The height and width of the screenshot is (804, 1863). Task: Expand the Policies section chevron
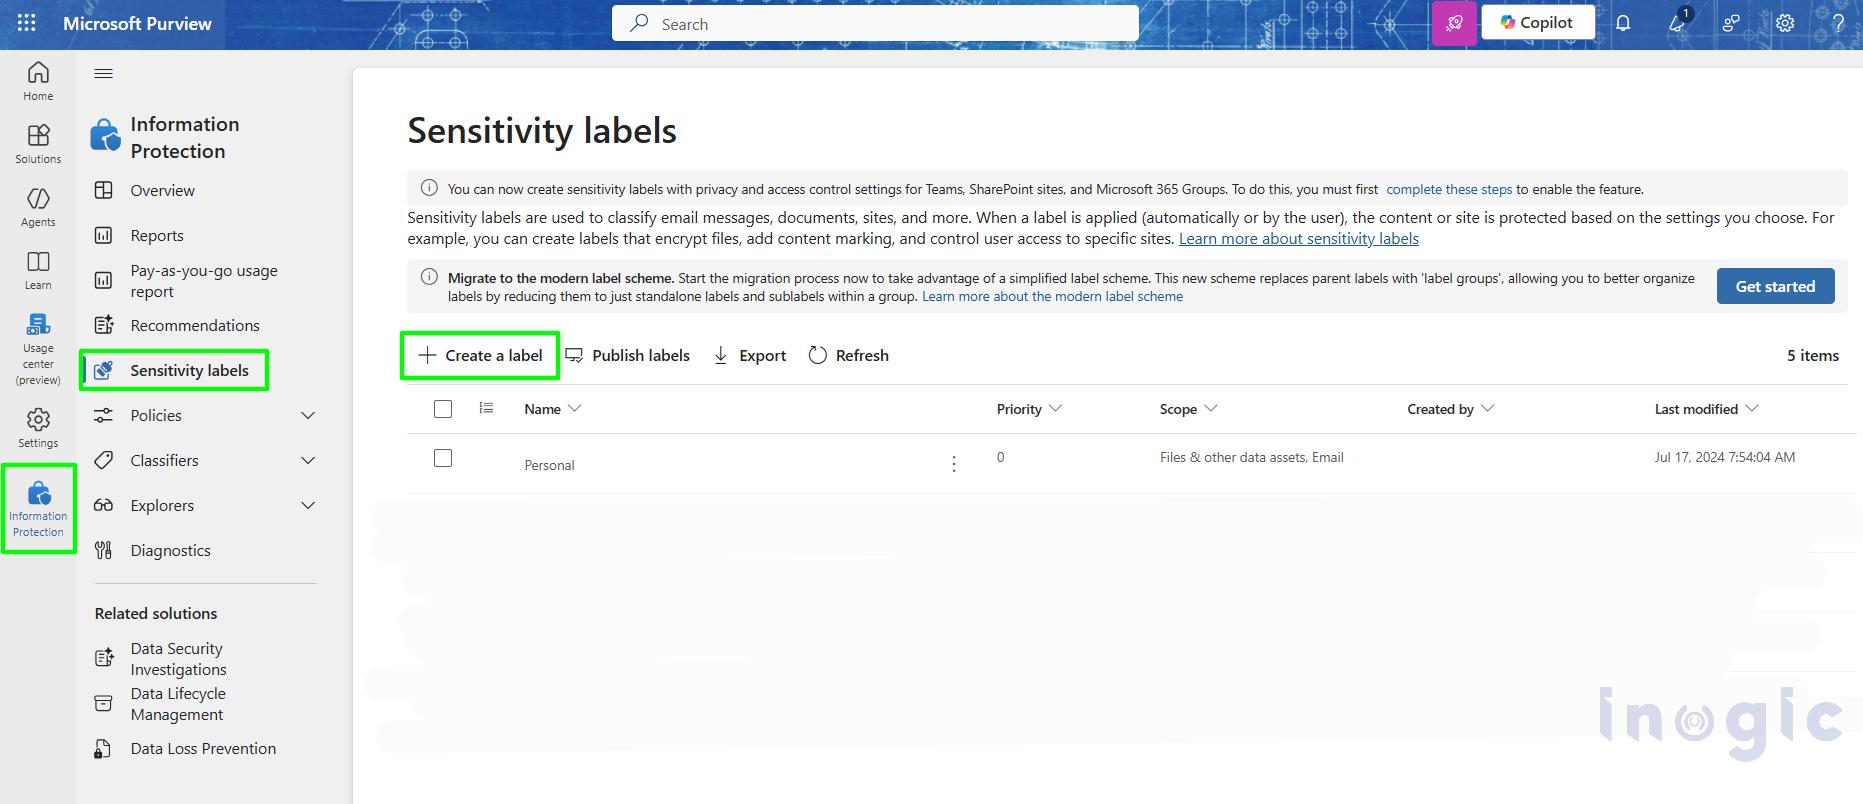[308, 416]
